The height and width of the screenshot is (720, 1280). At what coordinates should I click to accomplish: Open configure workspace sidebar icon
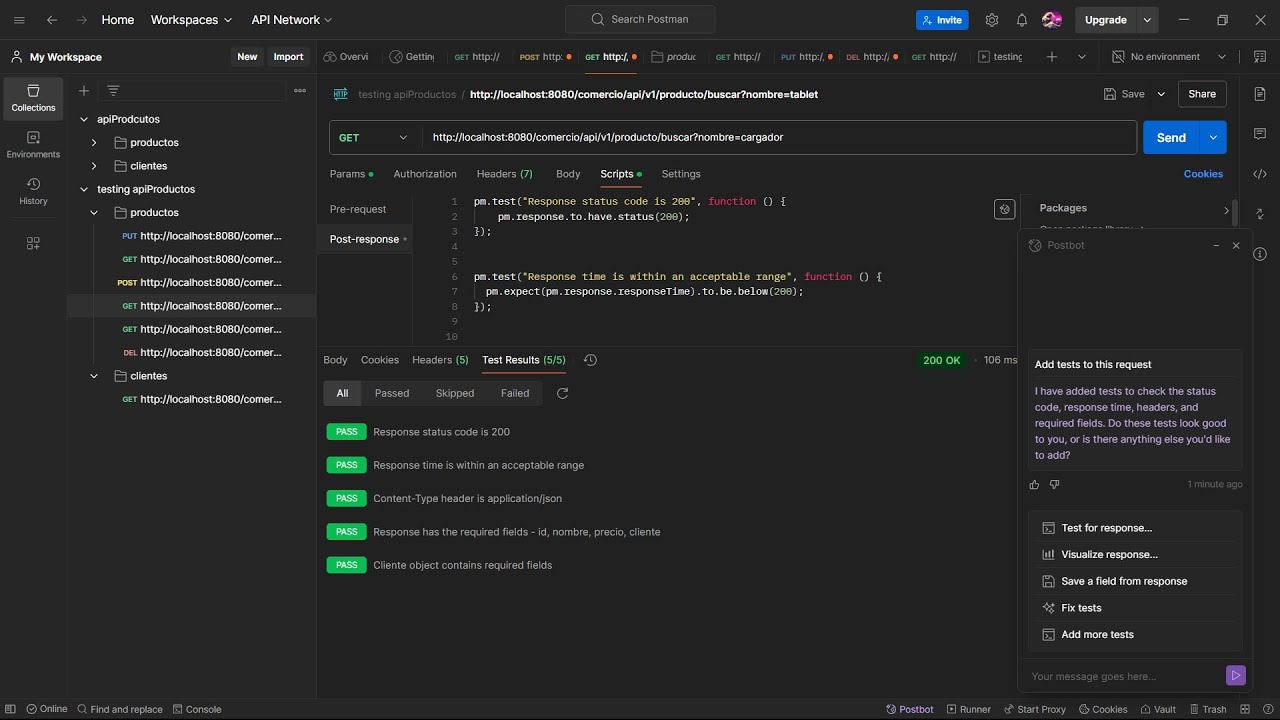point(33,243)
